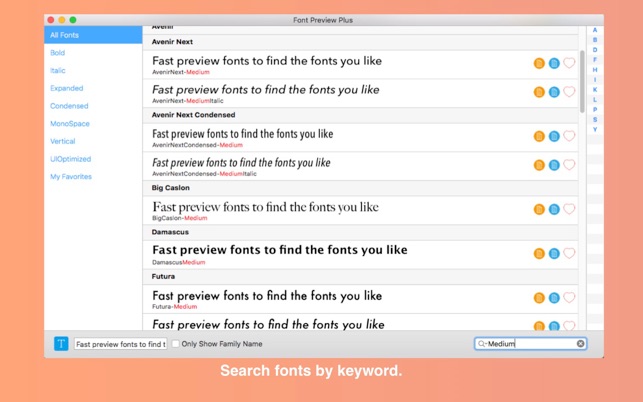Viewport: 643px width, 402px height.
Task: Jump to letter D in index
Action: tap(595, 50)
